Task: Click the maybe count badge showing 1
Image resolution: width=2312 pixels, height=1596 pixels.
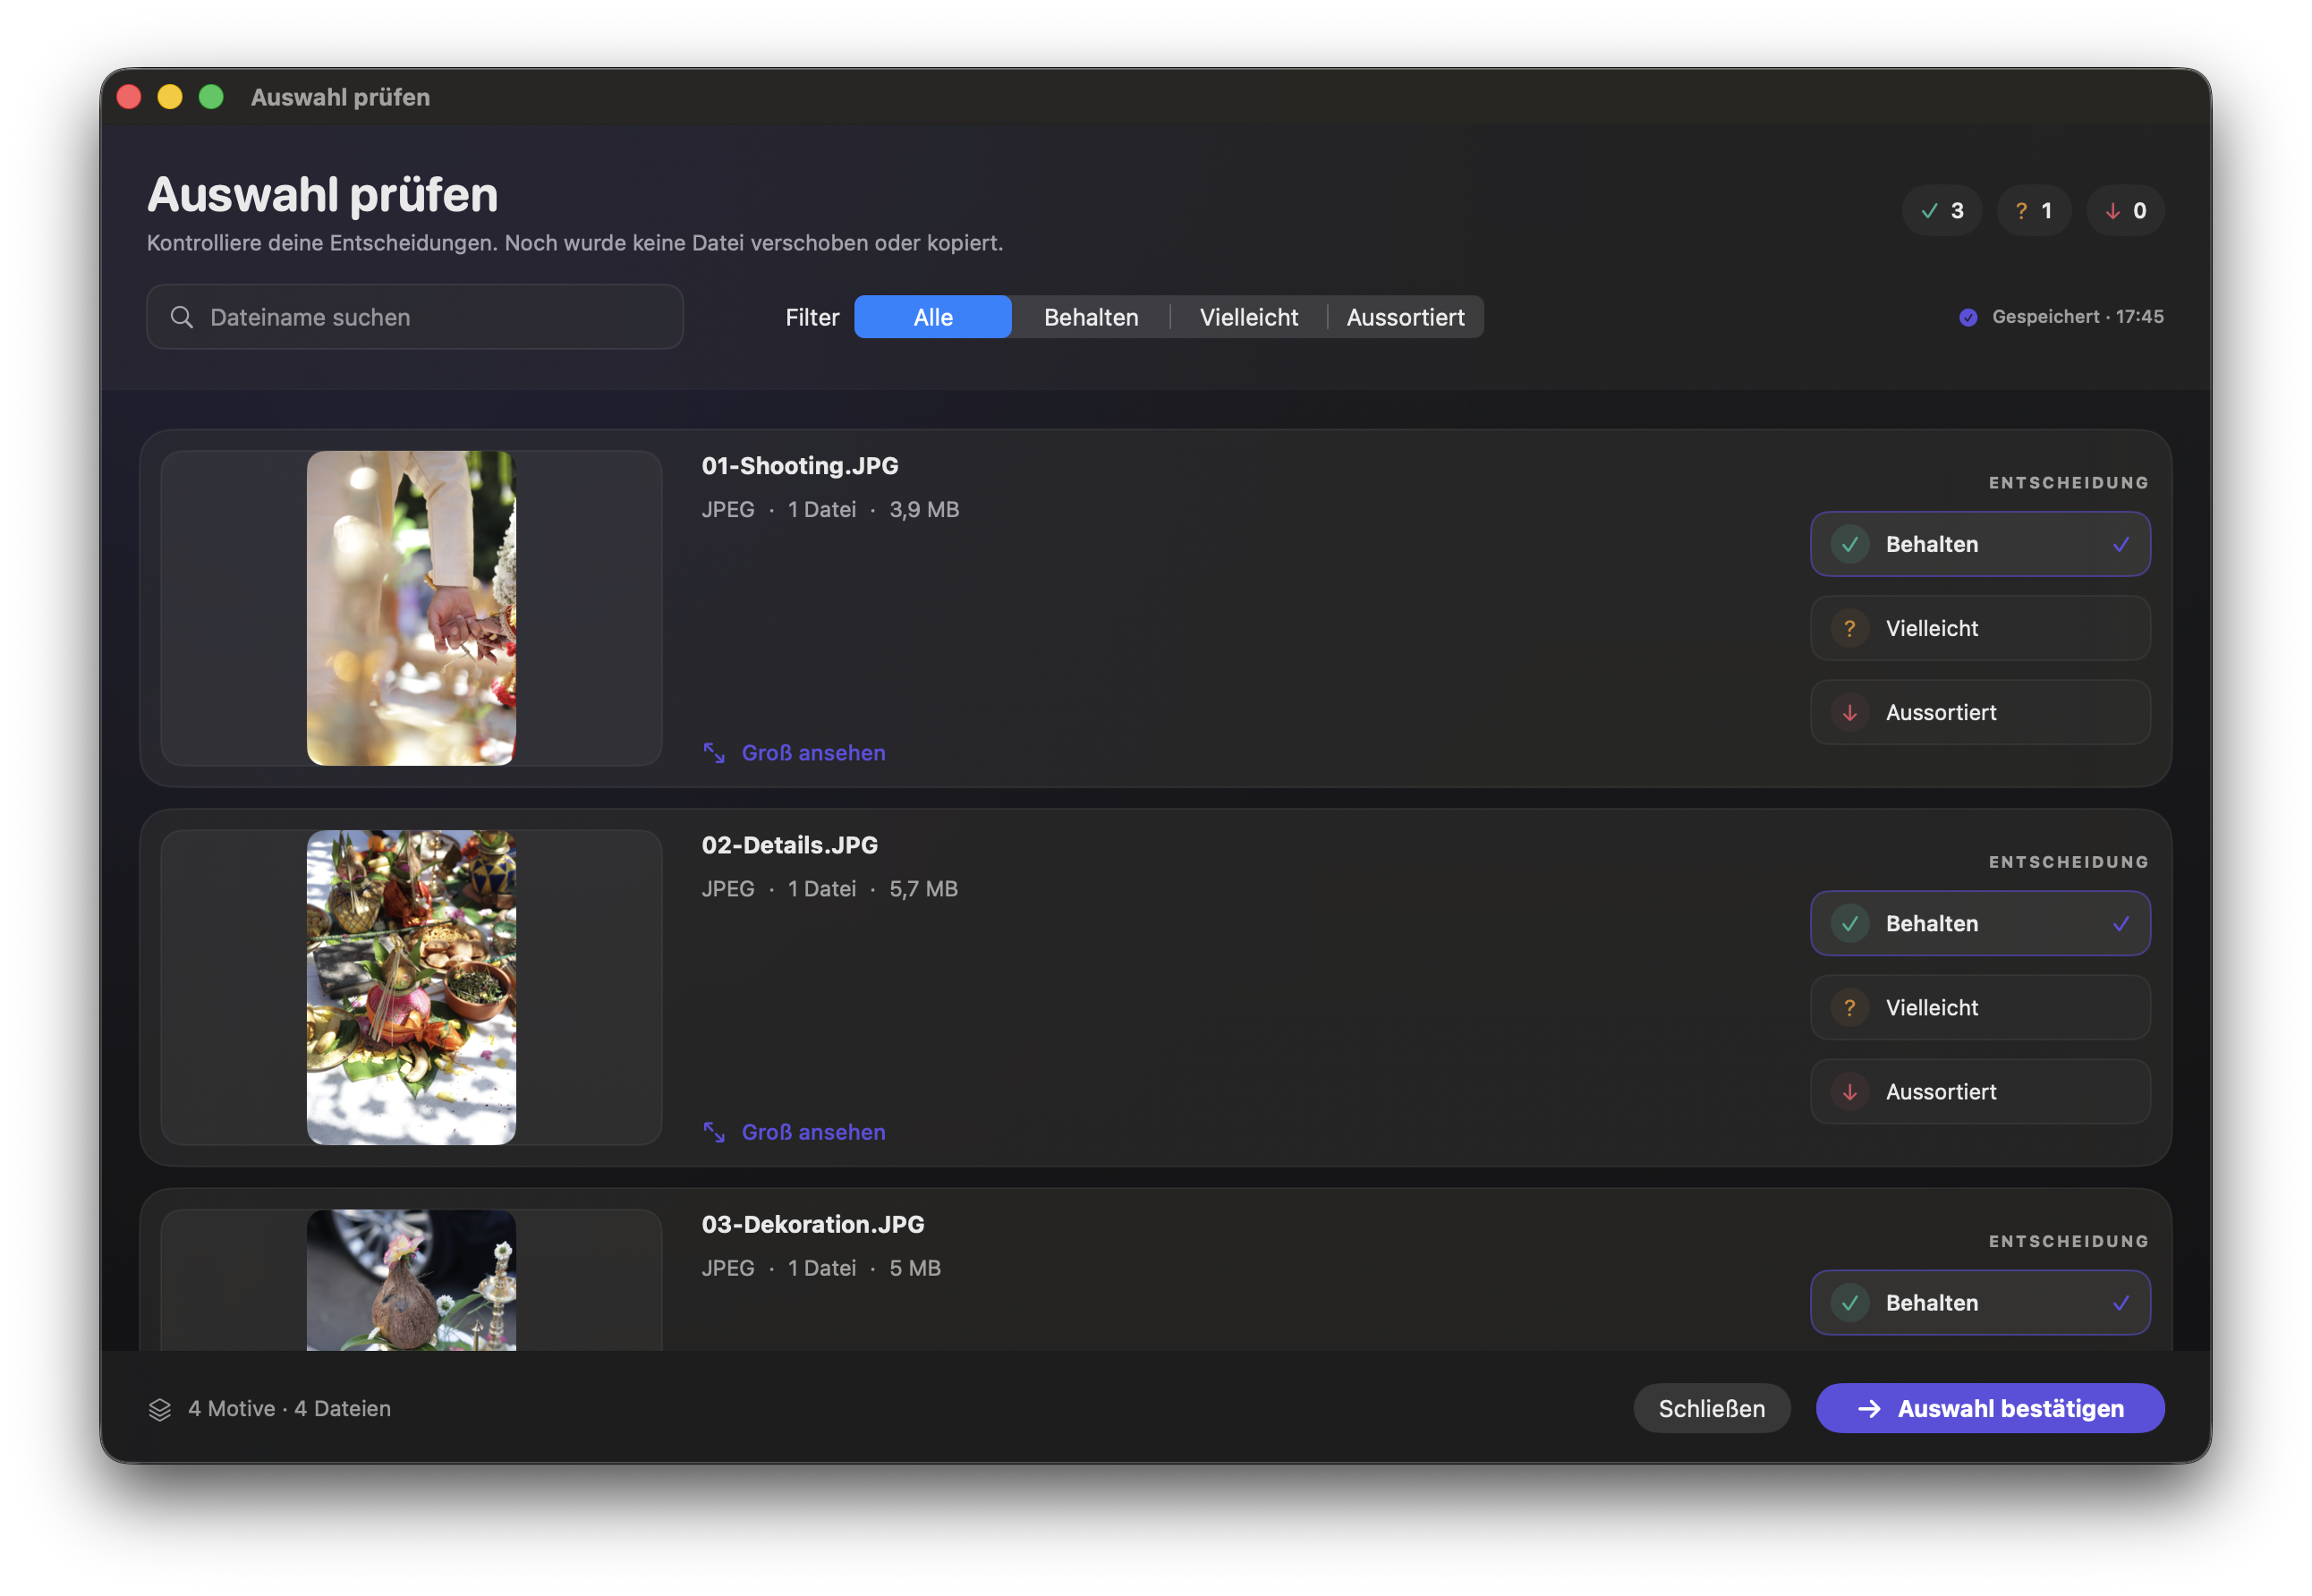Action: click(2033, 210)
